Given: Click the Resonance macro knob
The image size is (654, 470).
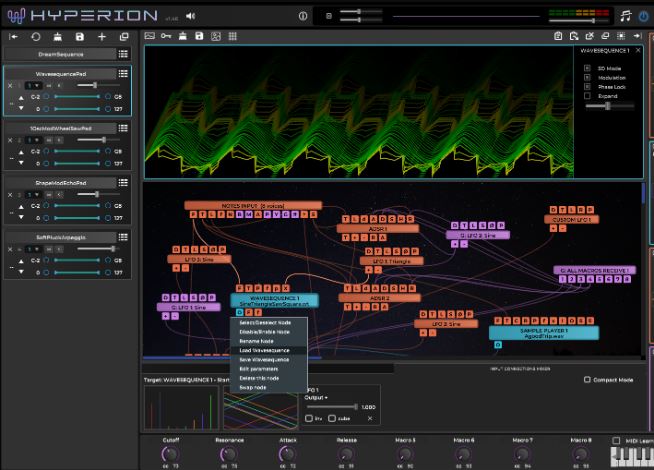Looking at the screenshot, I should 229,454.
